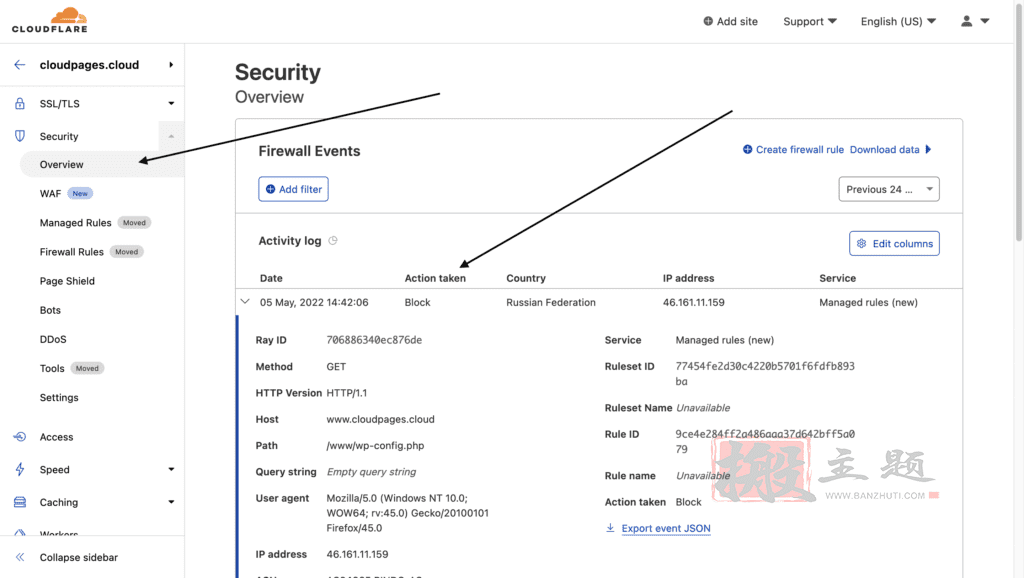Click the Access icon in sidebar
Screen dimensions: 1024x578
(20, 437)
